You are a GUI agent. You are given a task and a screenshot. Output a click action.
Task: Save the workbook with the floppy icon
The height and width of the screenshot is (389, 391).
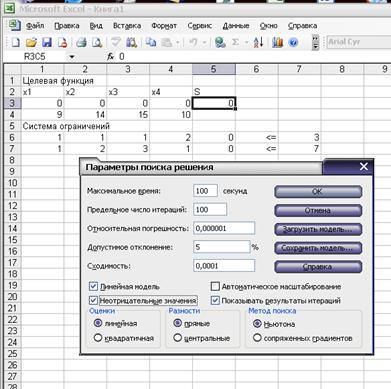pyautogui.click(x=47, y=43)
